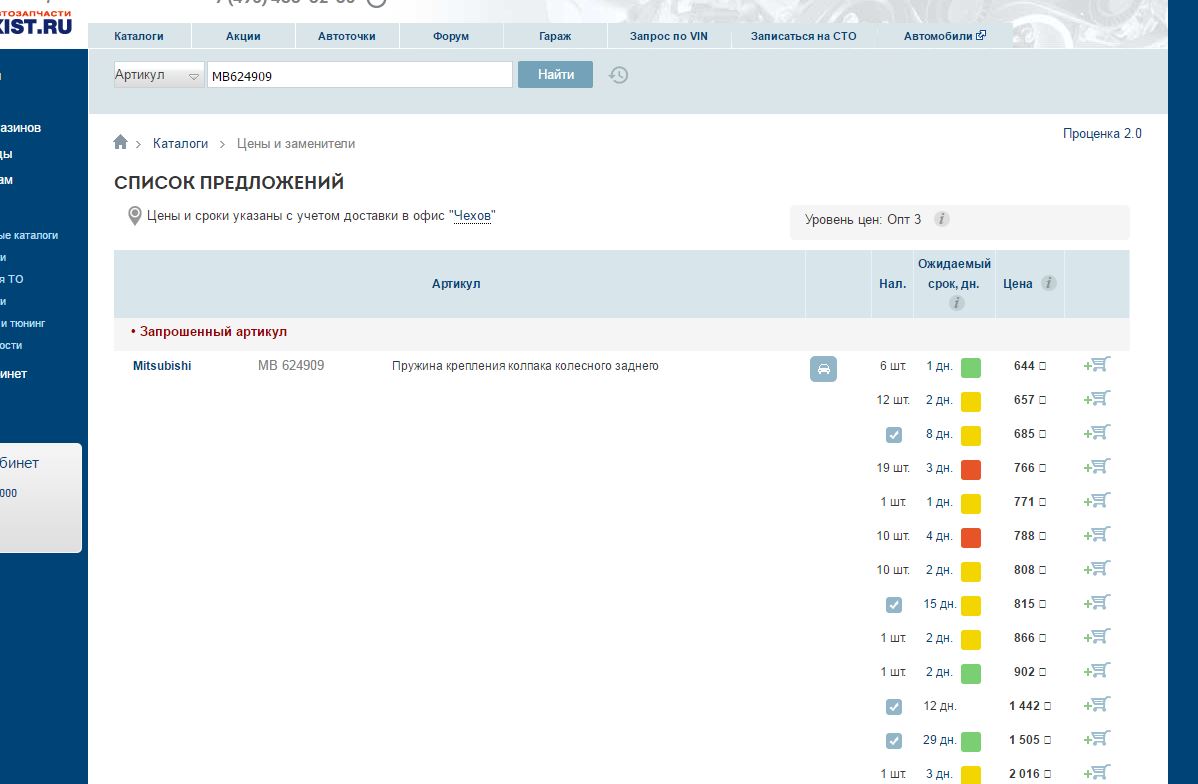Image resolution: width=1198 pixels, height=784 pixels.
Task: Click the info icon beside price level
Action: tap(941, 219)
